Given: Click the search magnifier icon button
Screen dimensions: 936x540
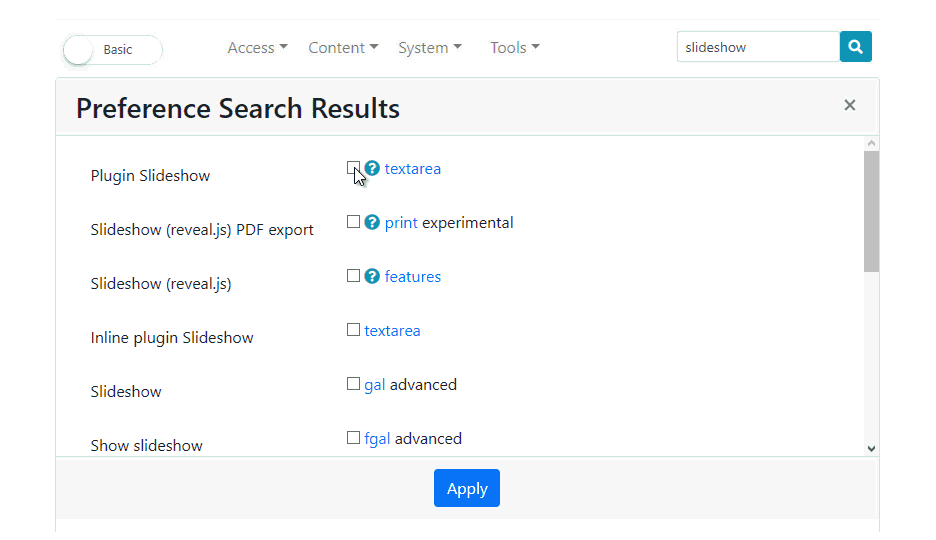Looking at the screenshot, I should point(855,47).
